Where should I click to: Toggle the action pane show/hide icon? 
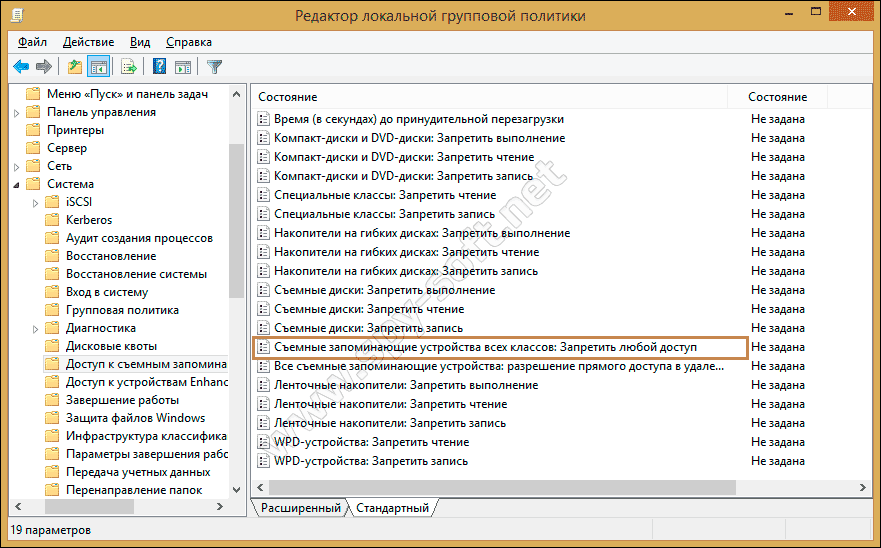pos(183,67)
